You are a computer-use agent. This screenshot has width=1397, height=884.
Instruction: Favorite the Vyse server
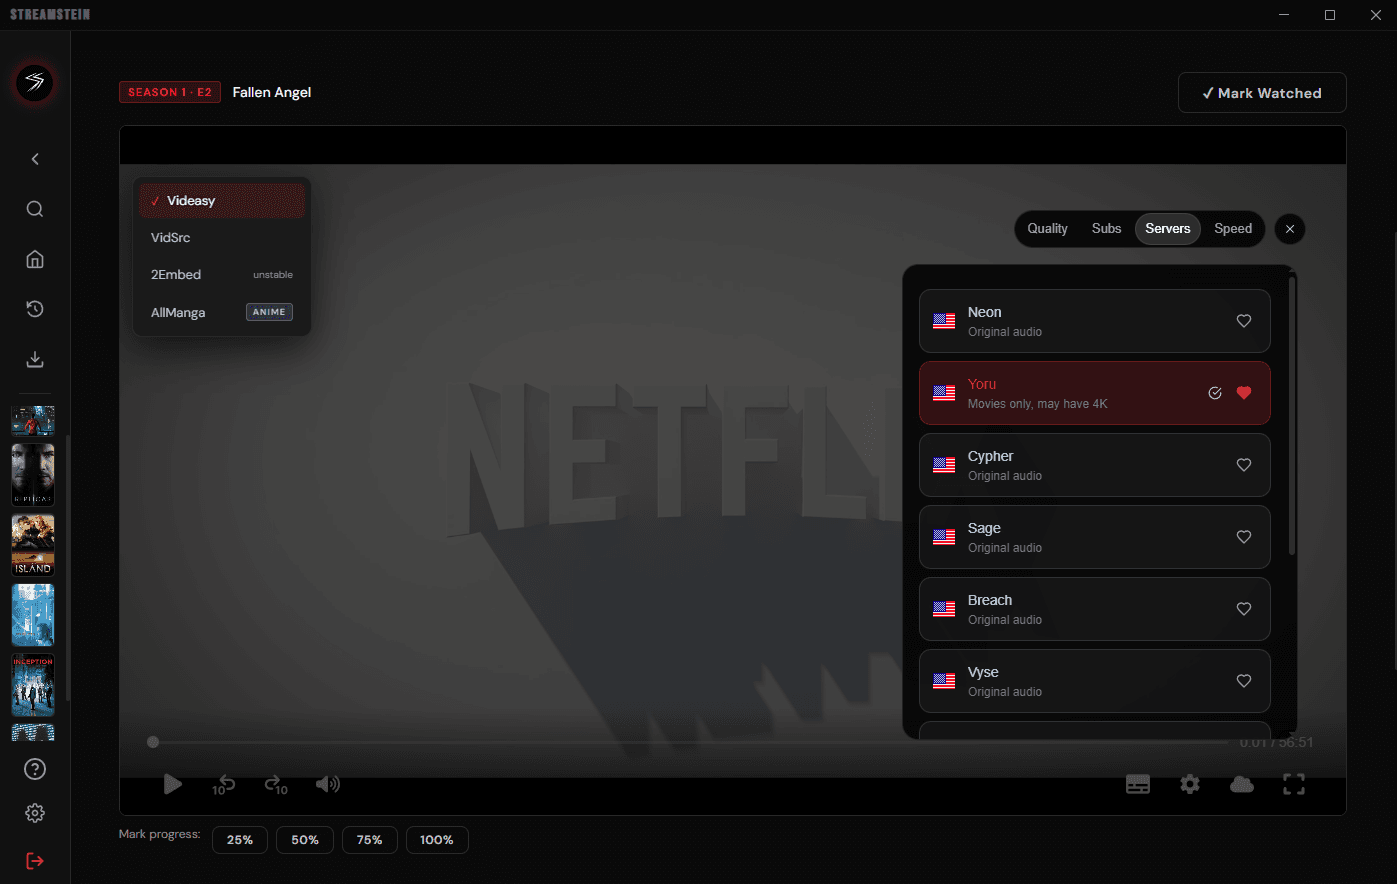(x=1244, y=681)
